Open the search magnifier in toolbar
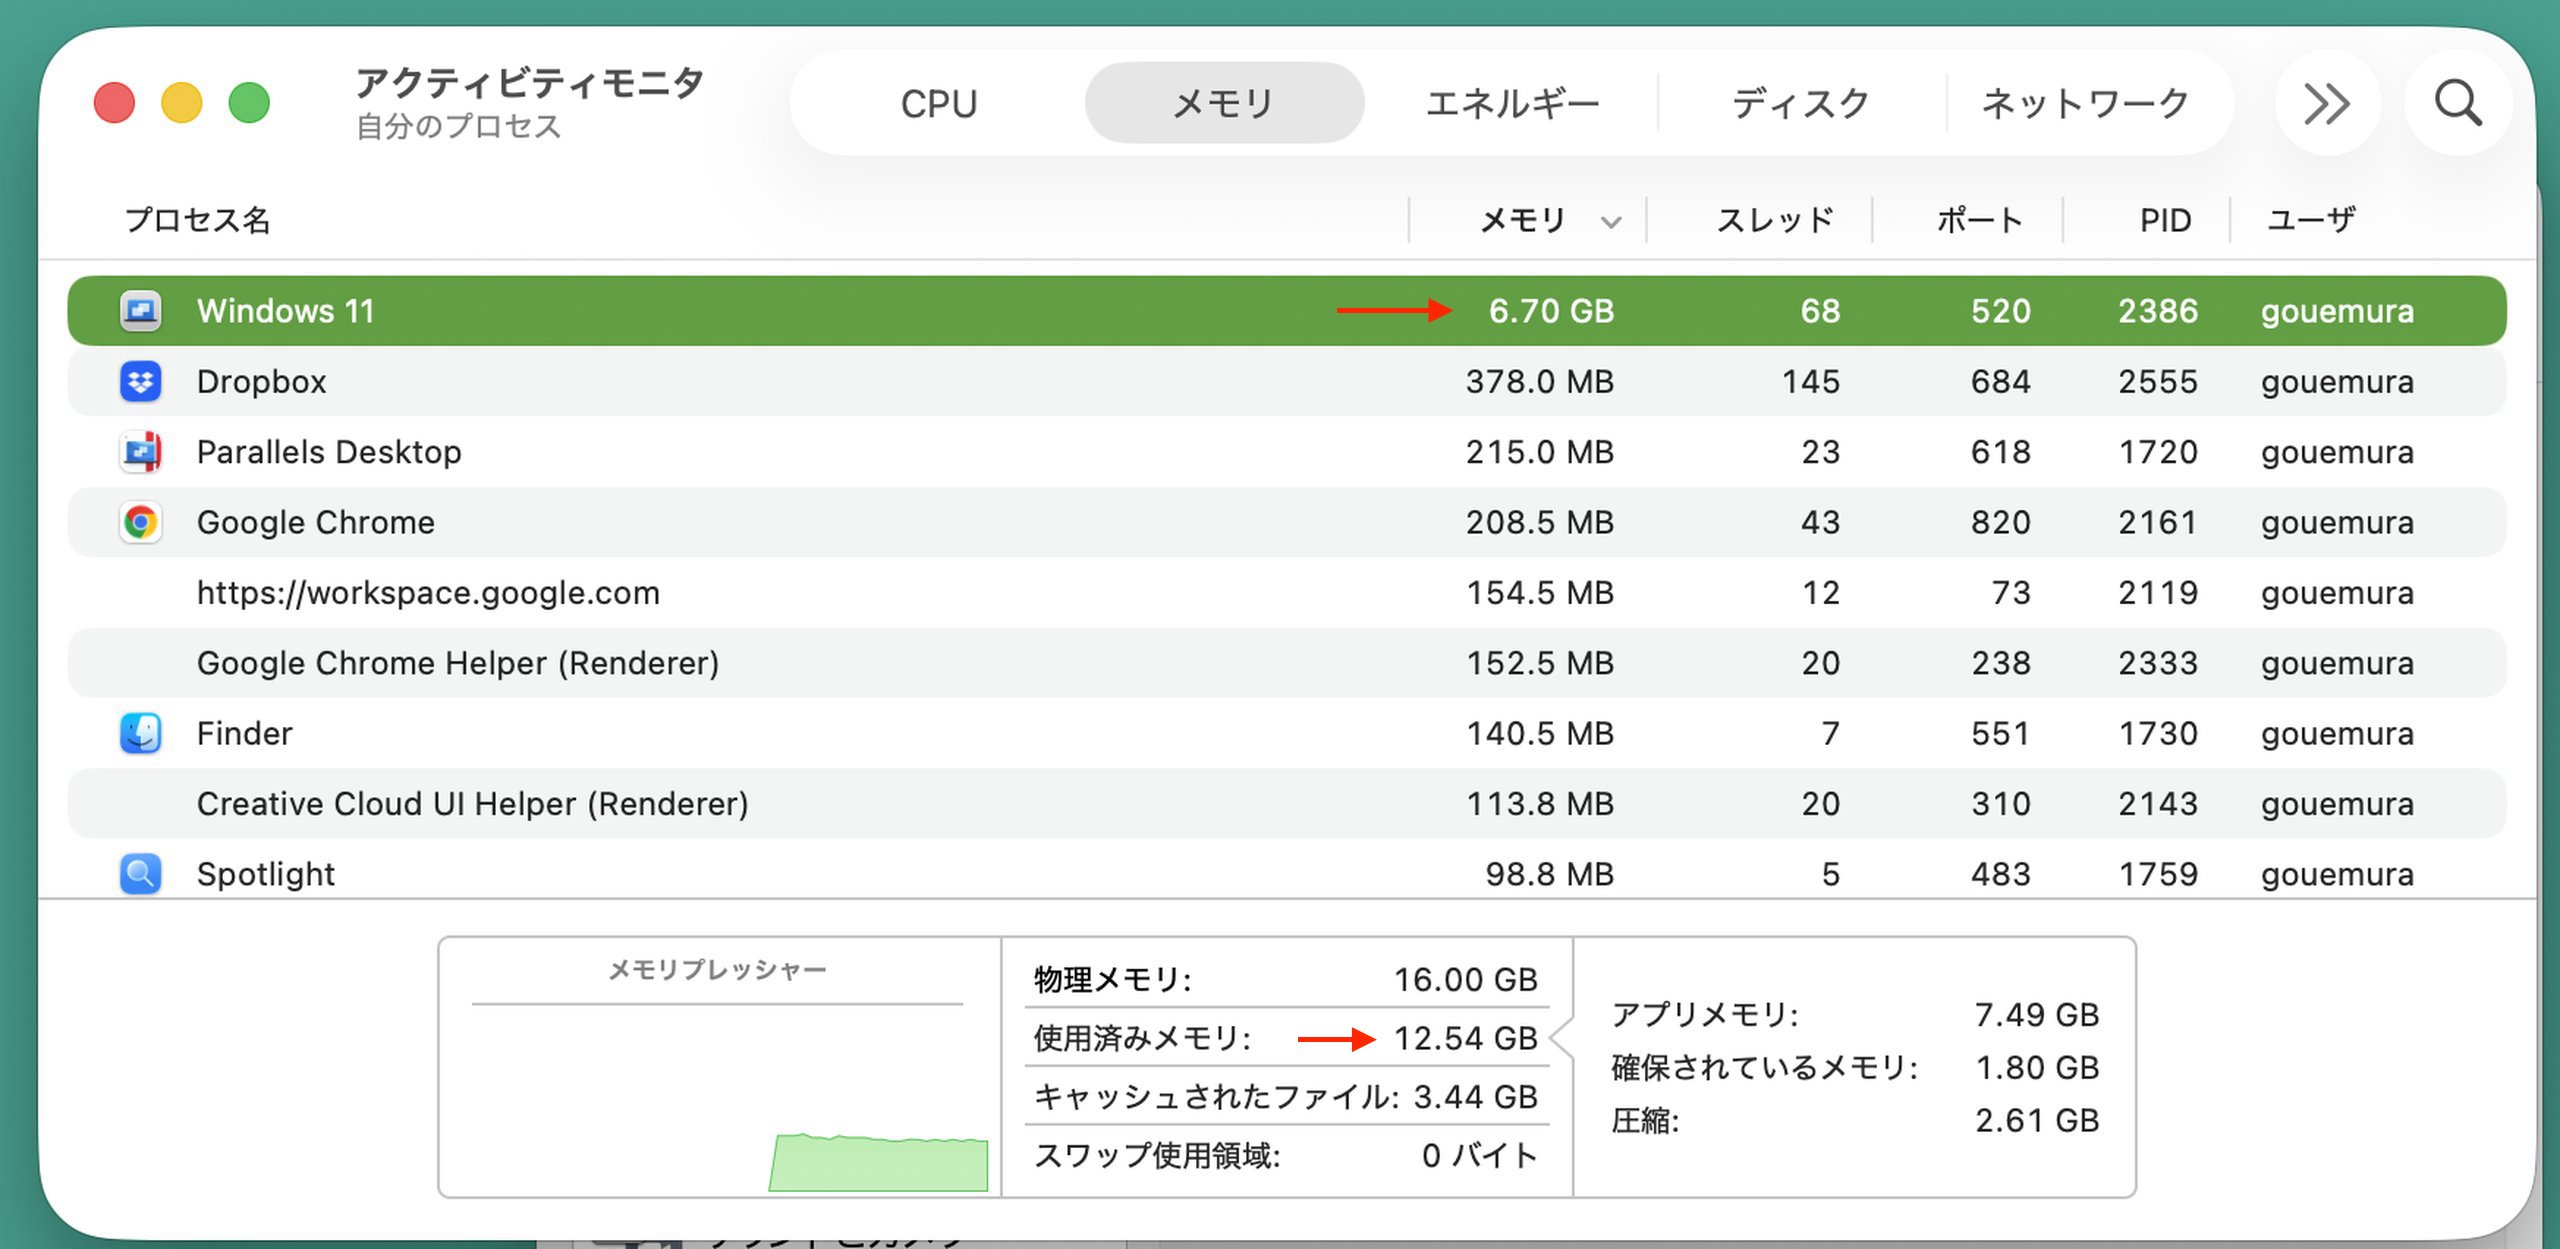 [2457, 103]
